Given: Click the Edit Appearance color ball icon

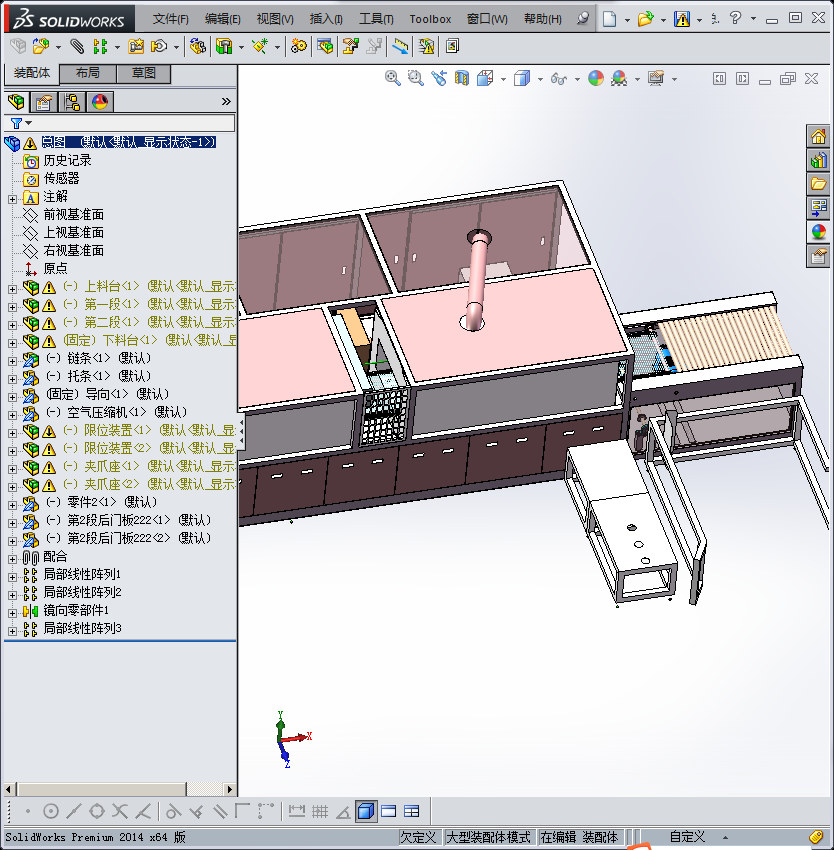Looking at the screenshot, I should (x=596, y=79).
